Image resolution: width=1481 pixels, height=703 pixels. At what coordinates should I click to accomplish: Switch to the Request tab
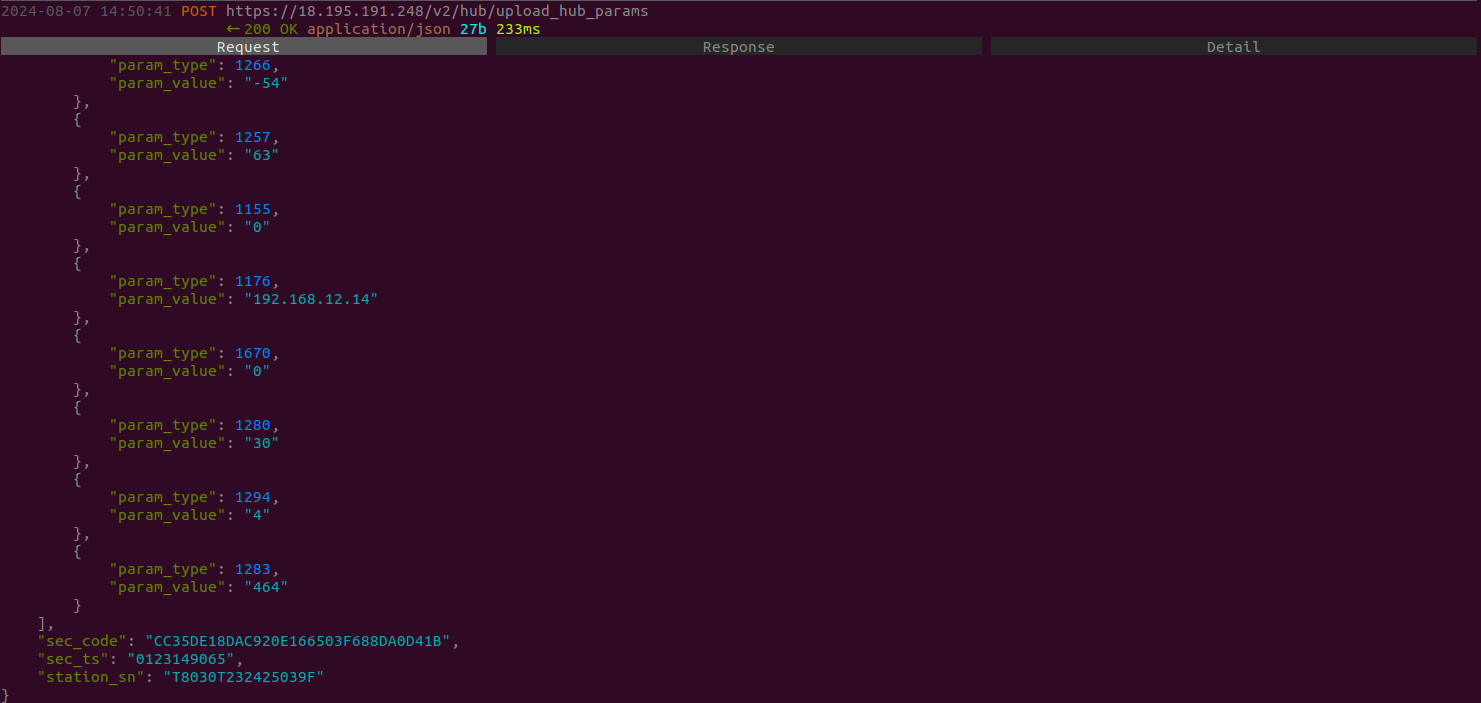[244, 47]
